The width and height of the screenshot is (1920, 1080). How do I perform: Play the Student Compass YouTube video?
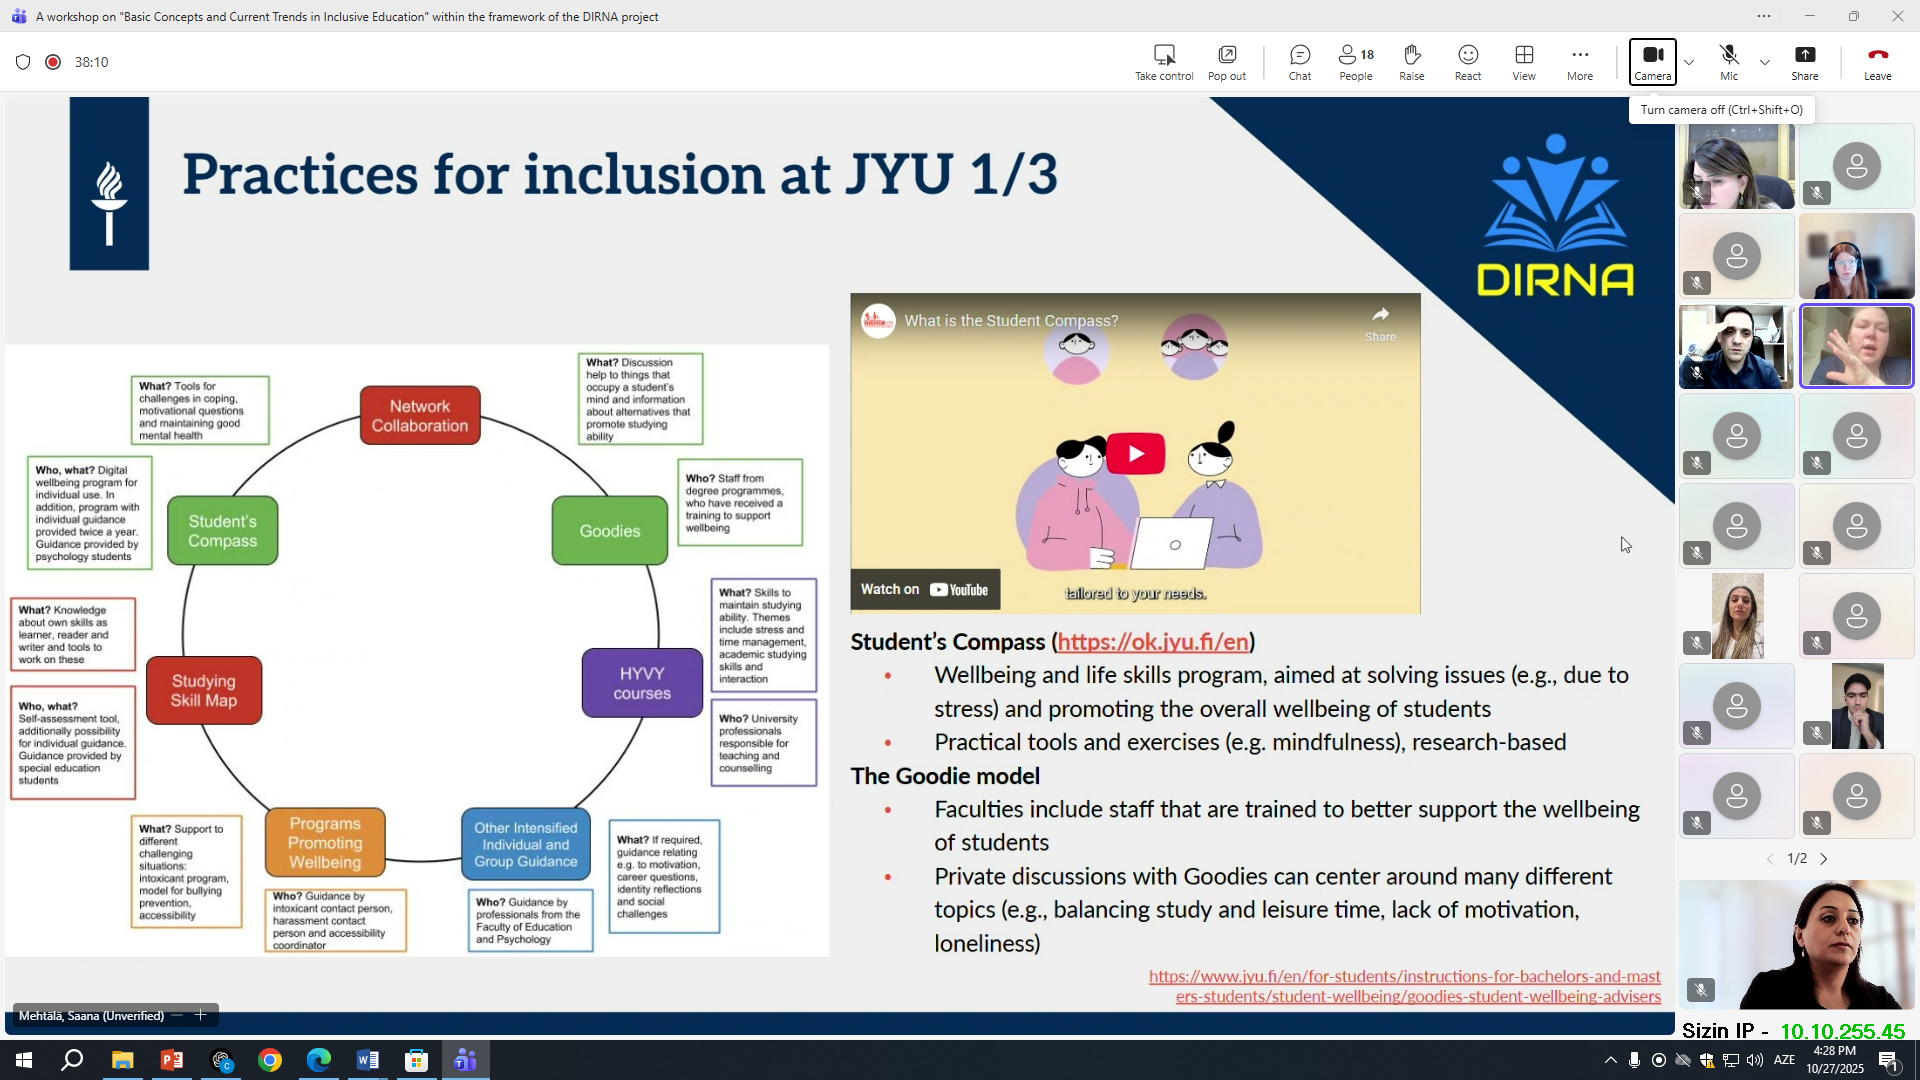point(1135,453)
